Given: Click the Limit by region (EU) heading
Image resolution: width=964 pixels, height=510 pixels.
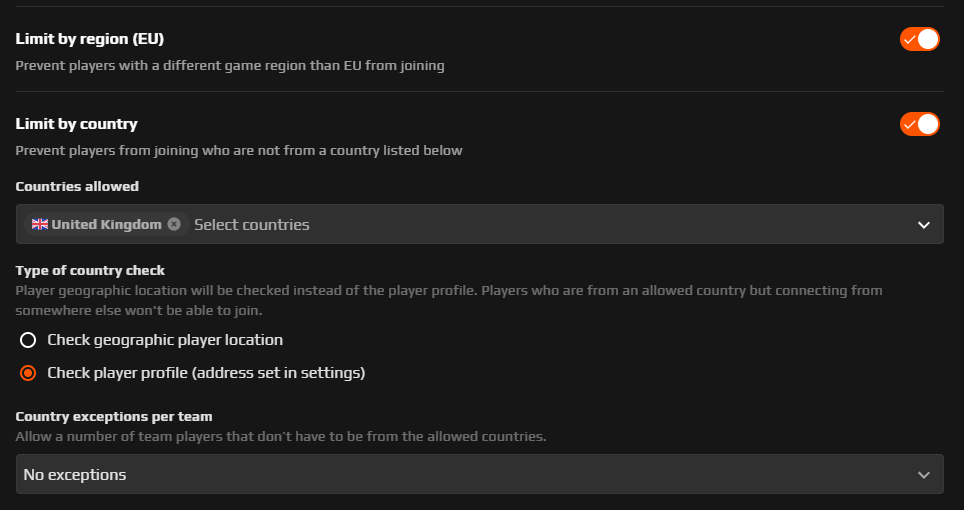Looking at the screenshot, I should point(90,39).
